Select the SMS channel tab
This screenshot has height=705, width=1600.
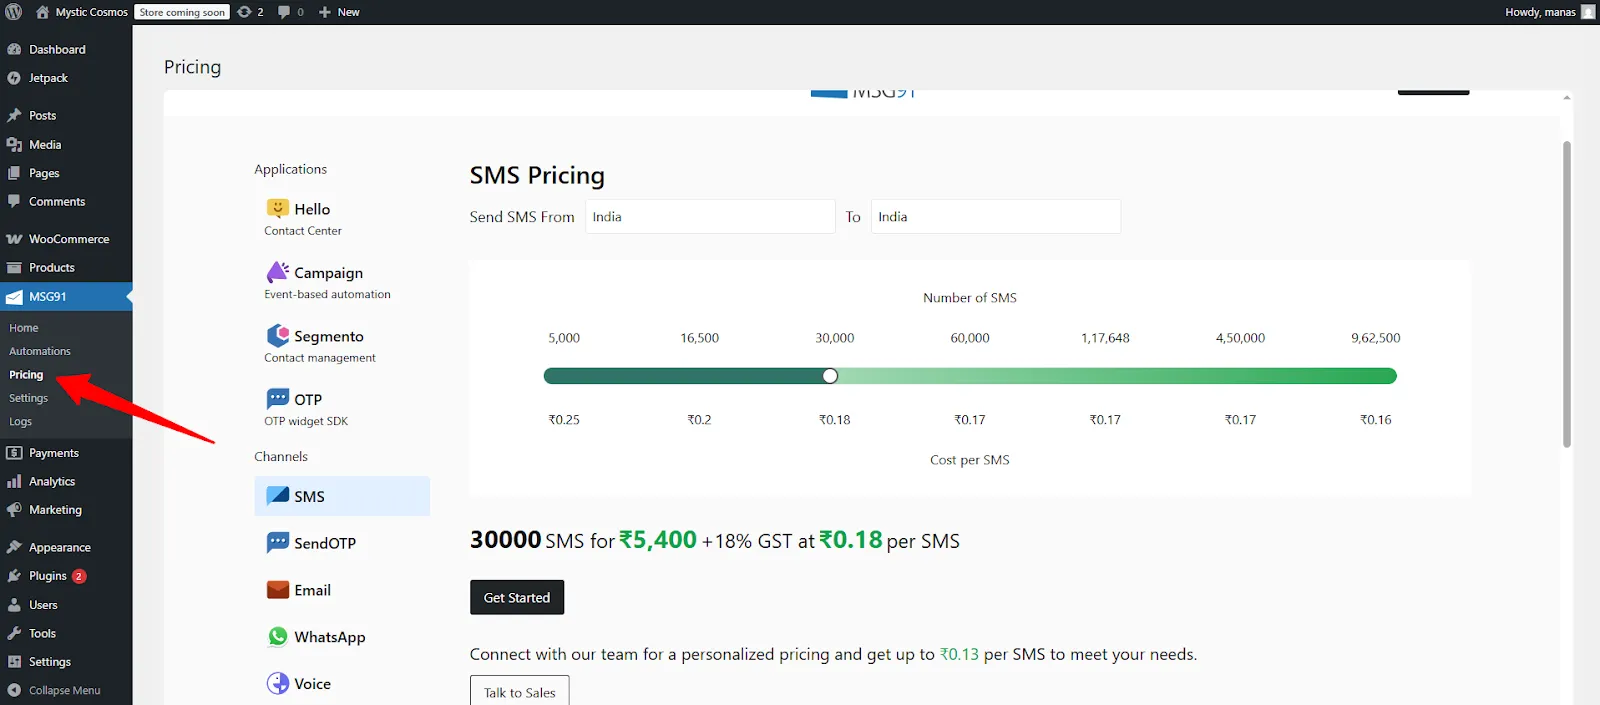(x=342, y=496)
